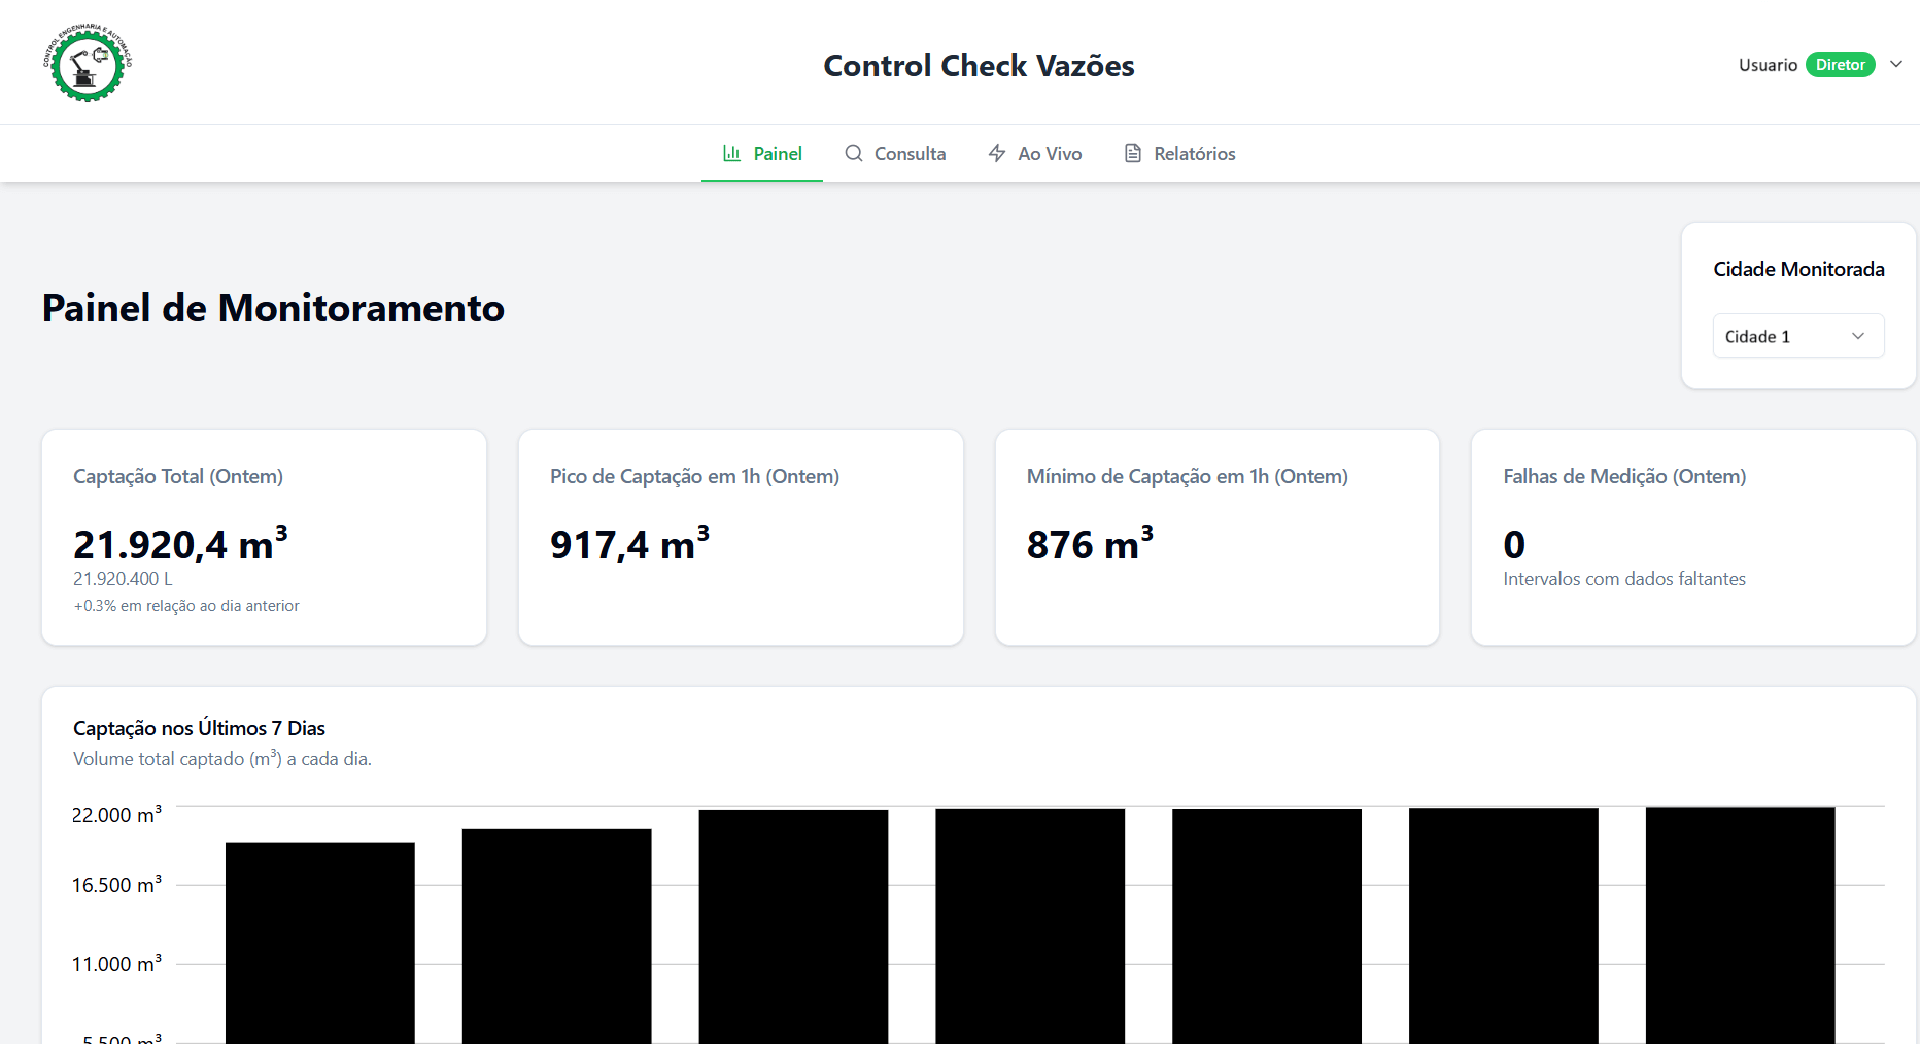Image resolution: width=1921 pixels, height=1051 pixels.
Task: Click Pico de Captação em 1h card title
Action: [694, 477]
